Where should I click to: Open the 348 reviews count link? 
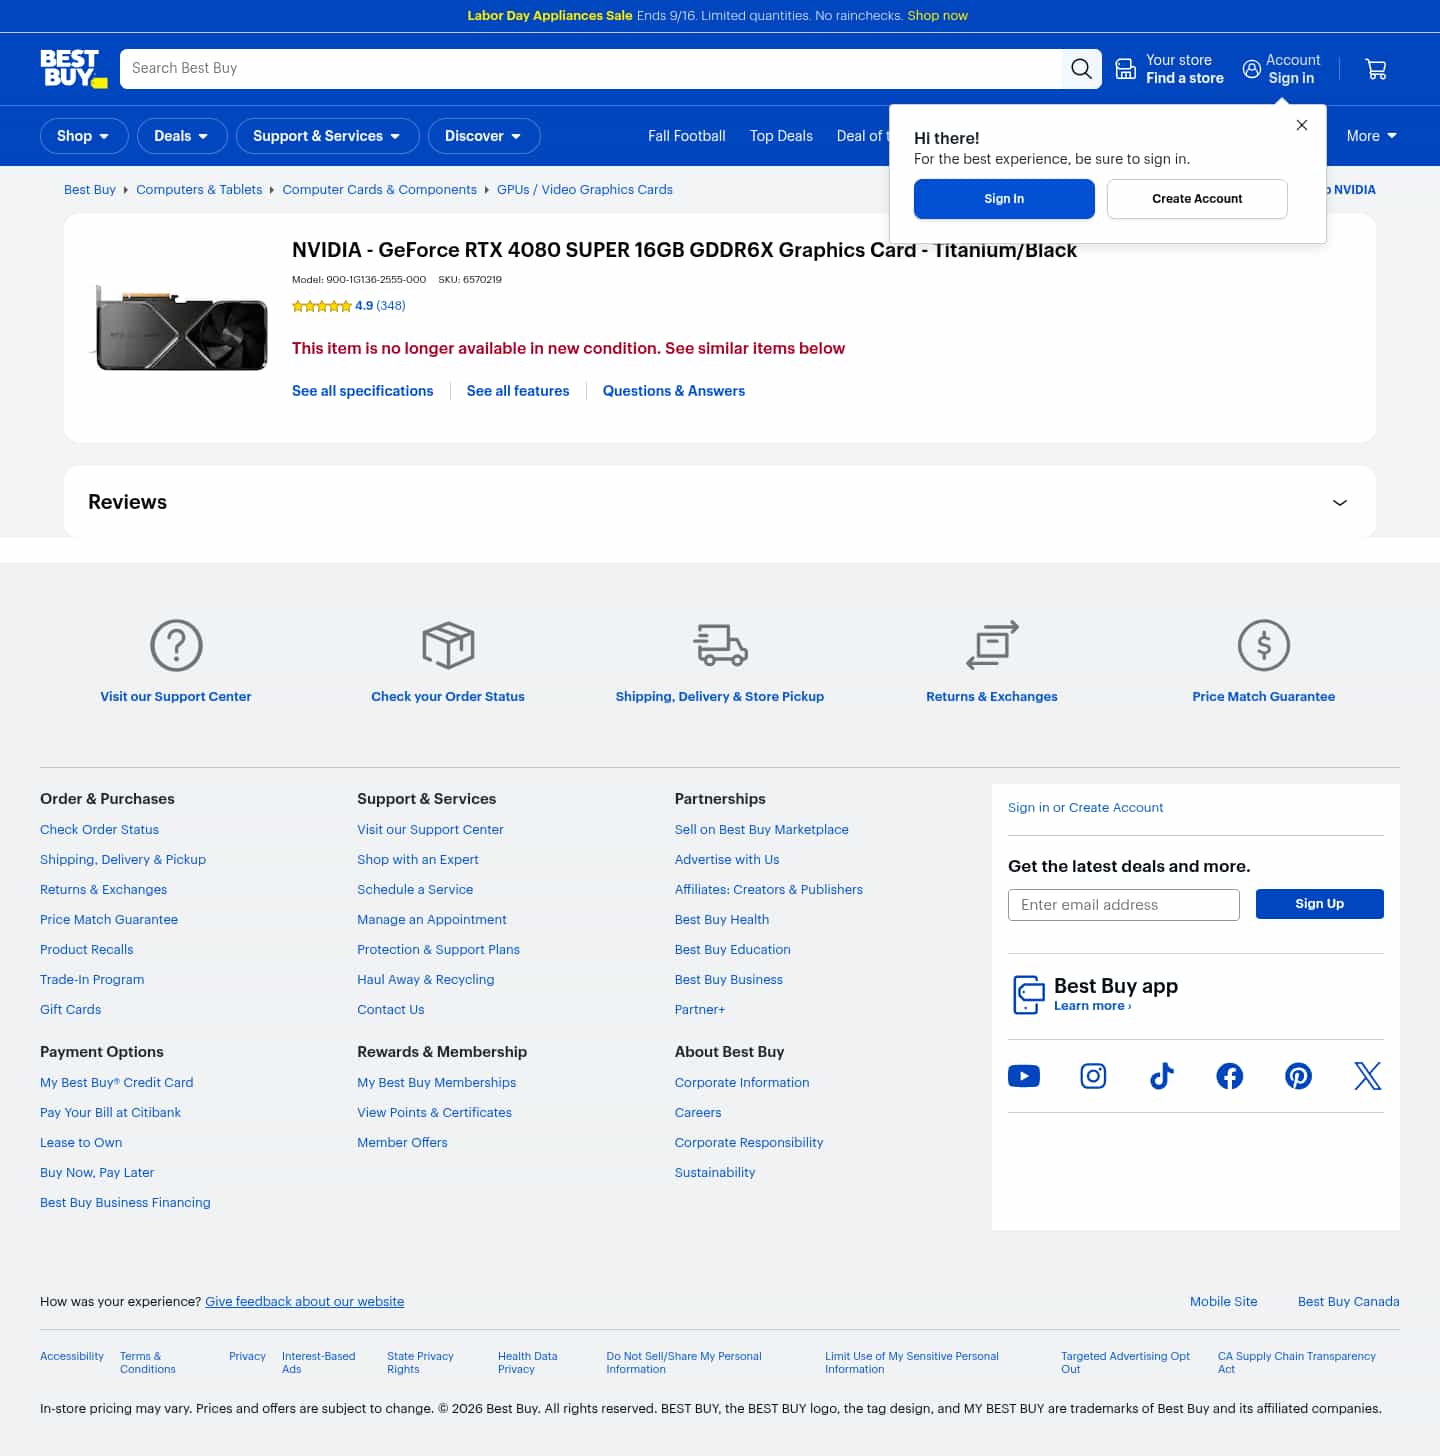click(x=391, y=306)
